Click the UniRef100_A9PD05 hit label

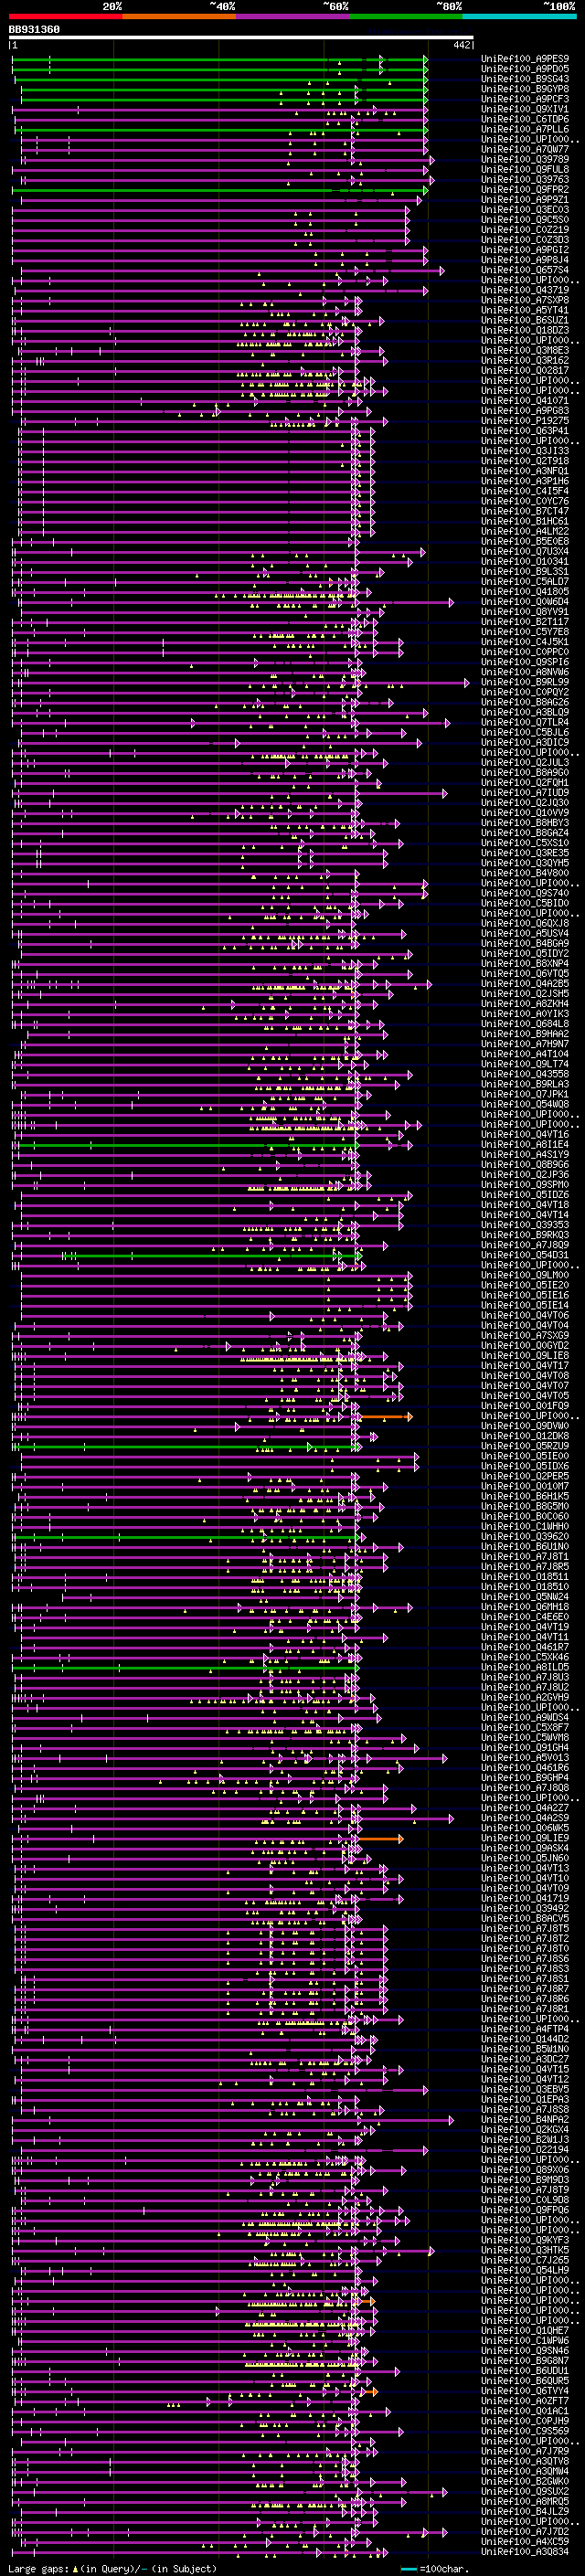(x=525, y=70)
